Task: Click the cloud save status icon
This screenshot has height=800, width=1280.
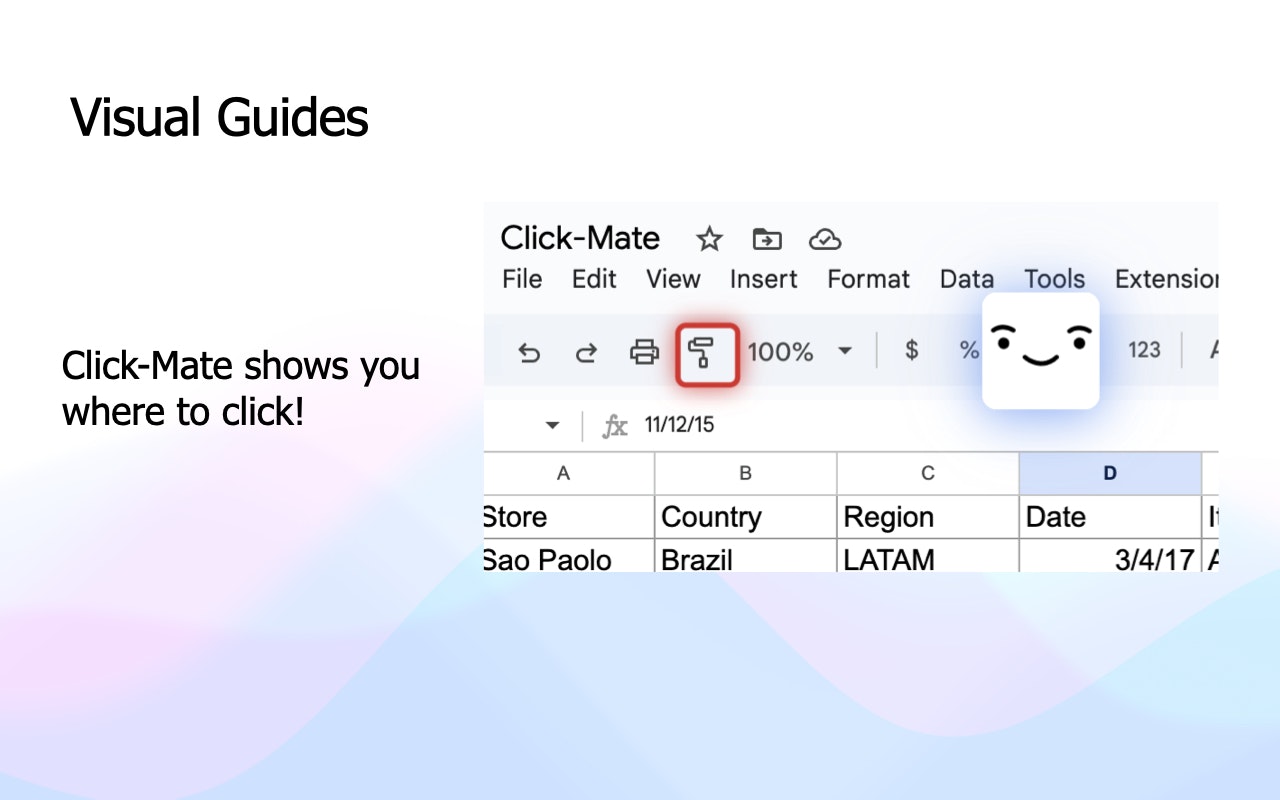Action: click(824, 239)
